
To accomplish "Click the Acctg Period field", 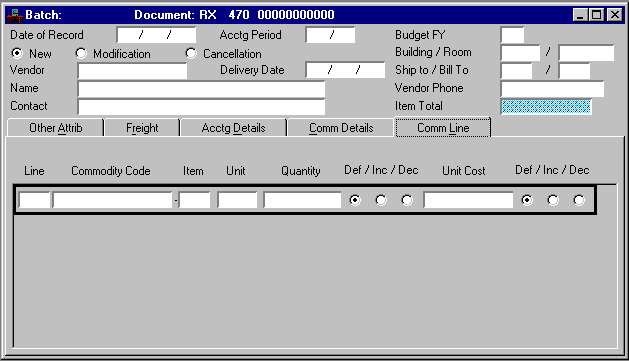I will [330, 35].
